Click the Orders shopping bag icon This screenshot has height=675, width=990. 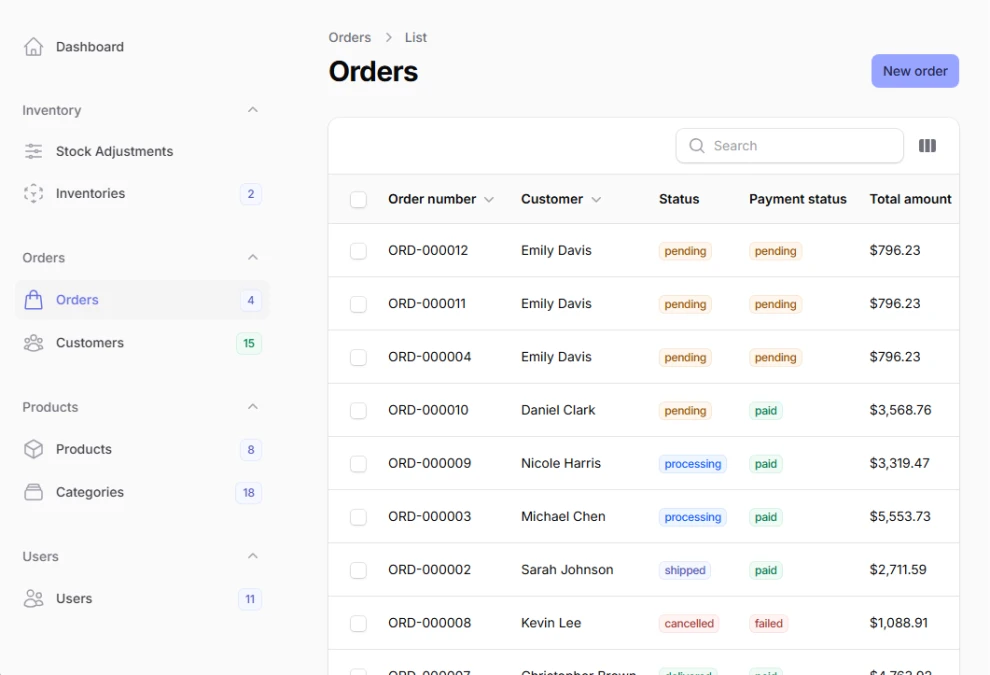pyautogui.click(x=33, y=300)
